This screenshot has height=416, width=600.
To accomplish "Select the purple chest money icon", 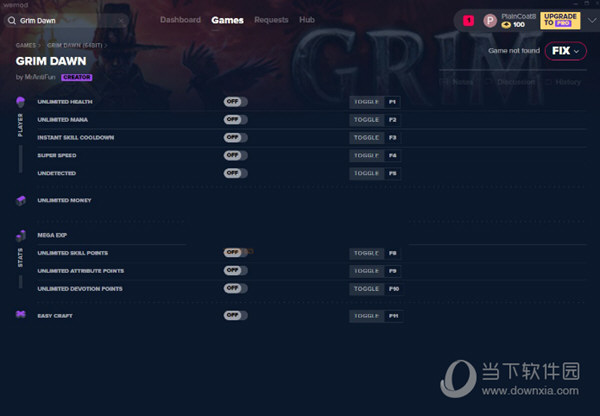I will pyautogui.click(x=21, y=200).
